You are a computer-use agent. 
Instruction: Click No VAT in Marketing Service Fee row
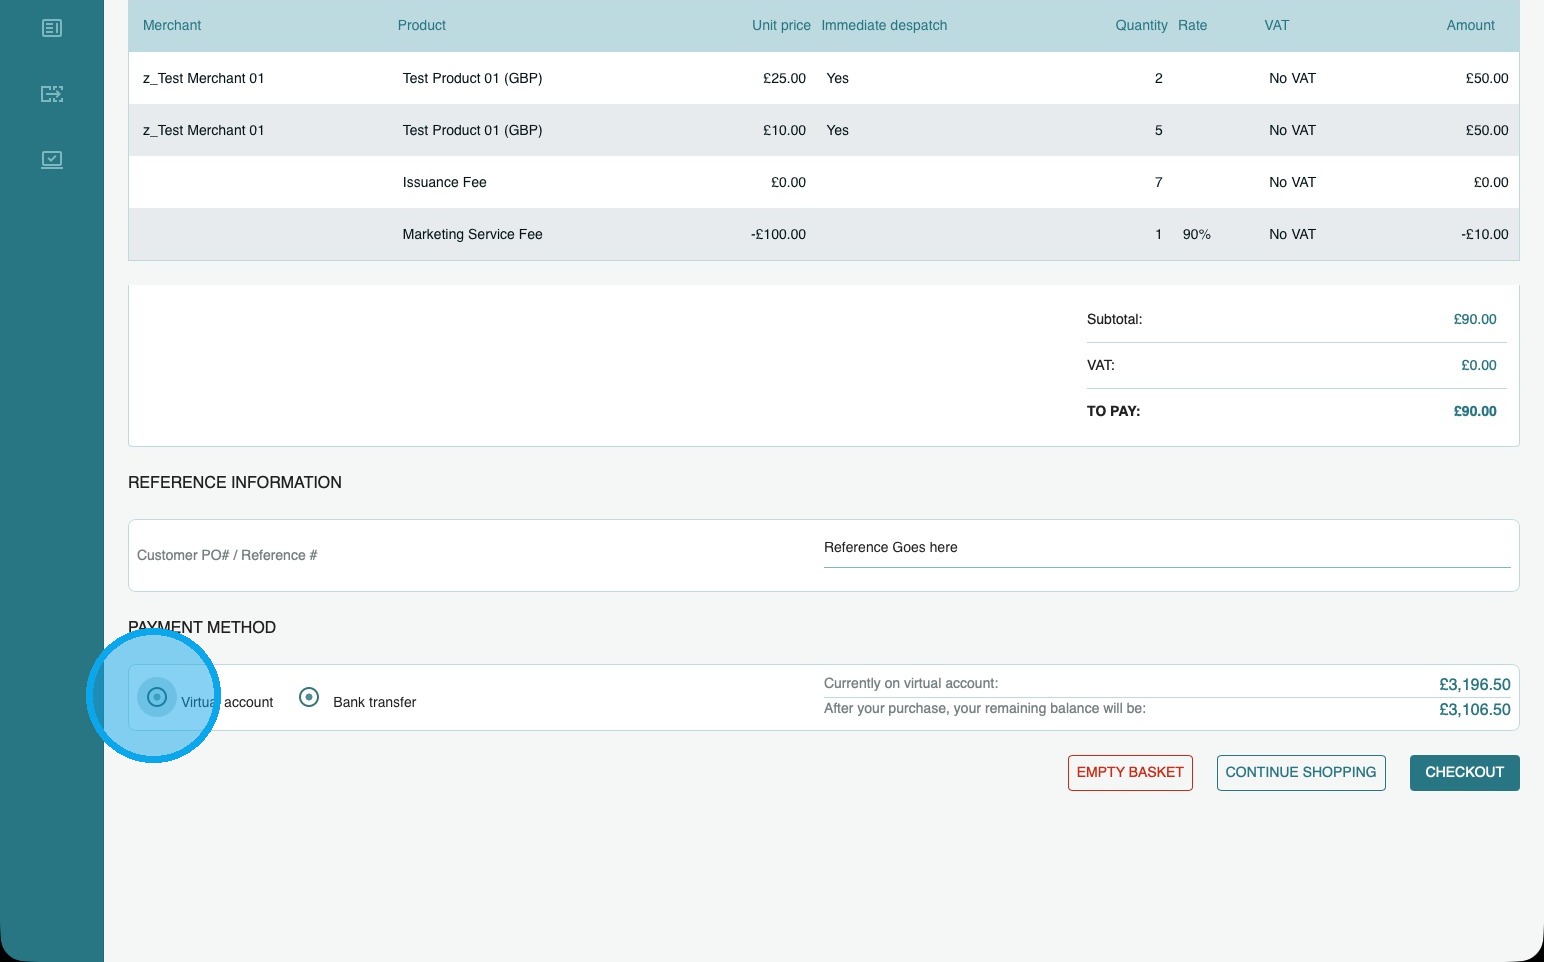point(1292,234)
